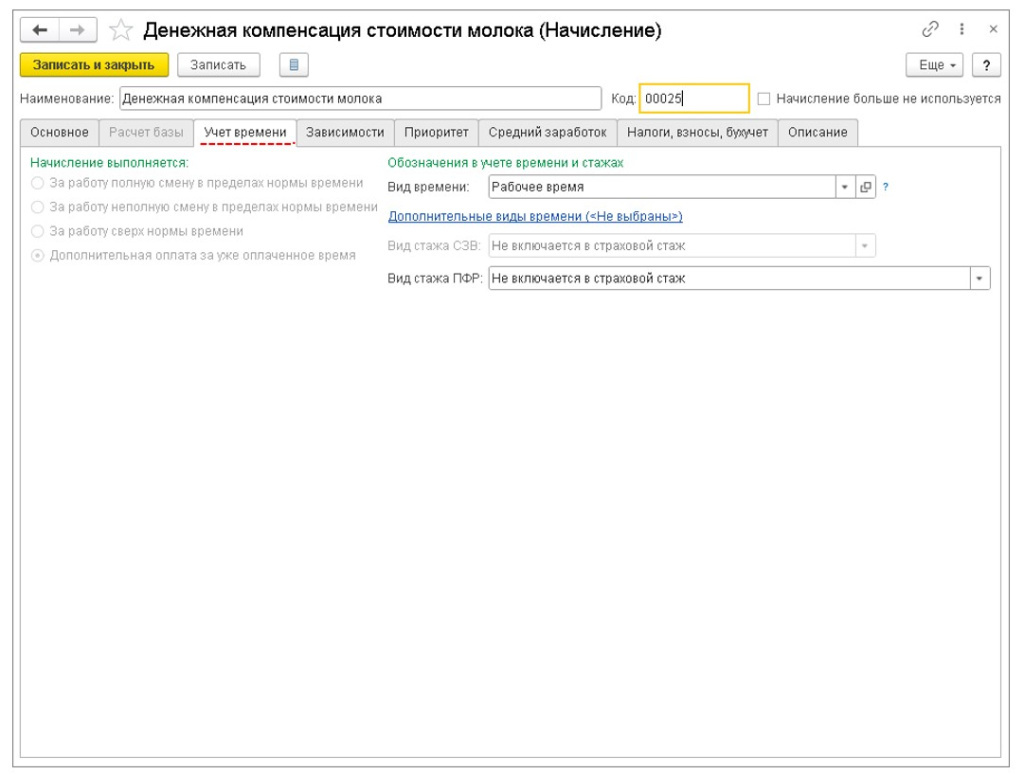The height and width of the screenshot is (774, 1024).
Task: Click the forward navigation arrow
Action: point(77,31)
